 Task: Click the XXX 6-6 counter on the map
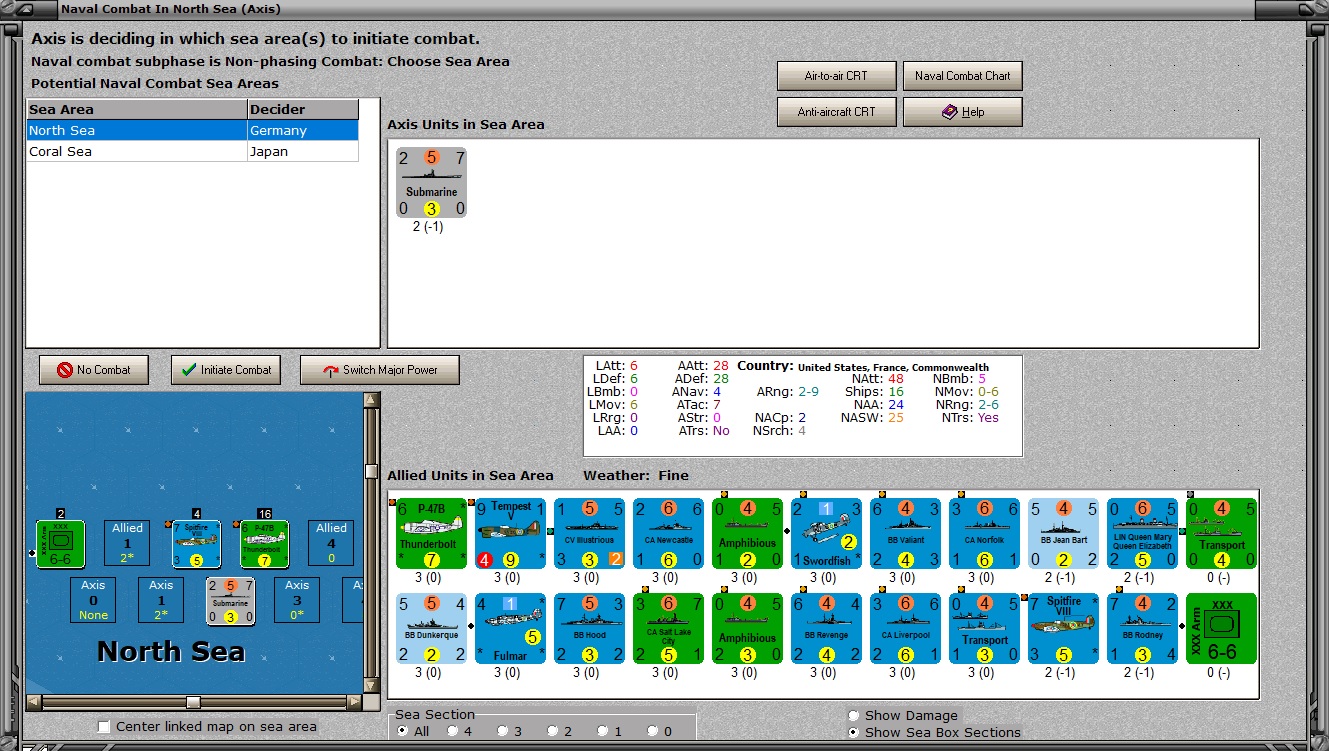pos(61,544)
